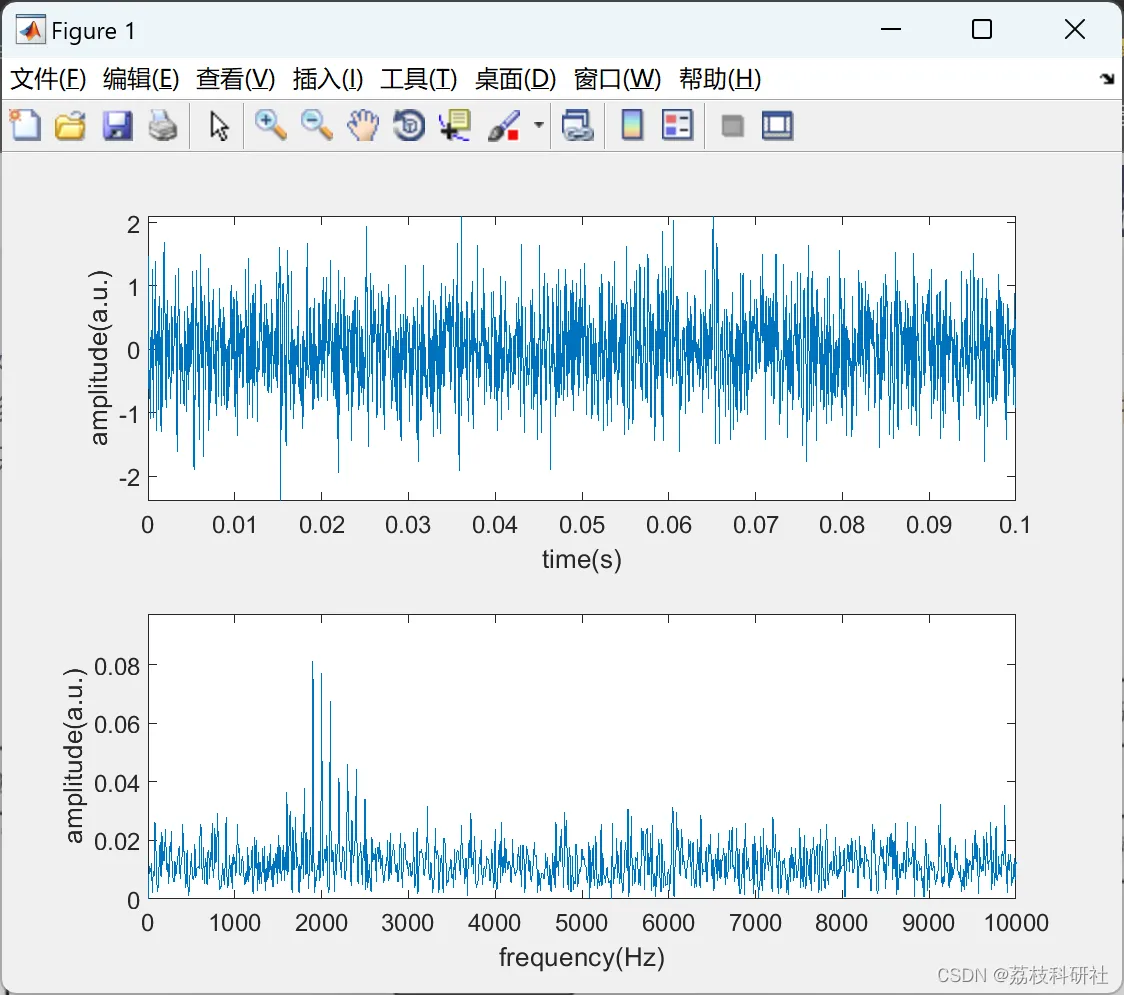
Task: Click the bottom plot's amplitude(a.u.) label
Action: 74,756
